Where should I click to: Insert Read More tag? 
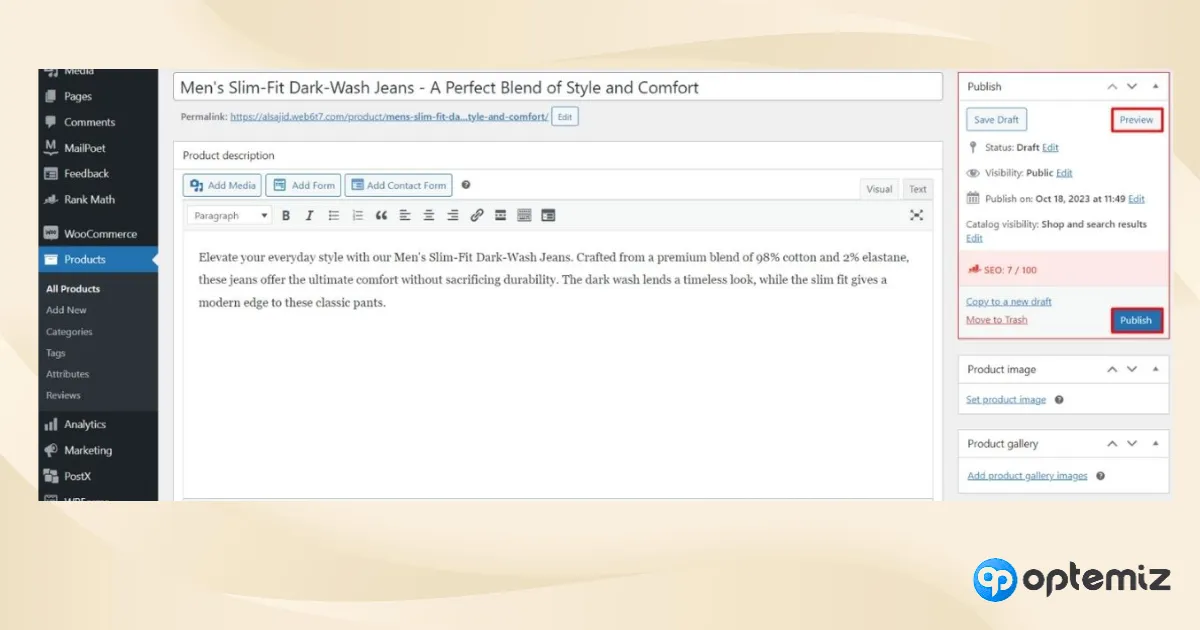(500, 215)
